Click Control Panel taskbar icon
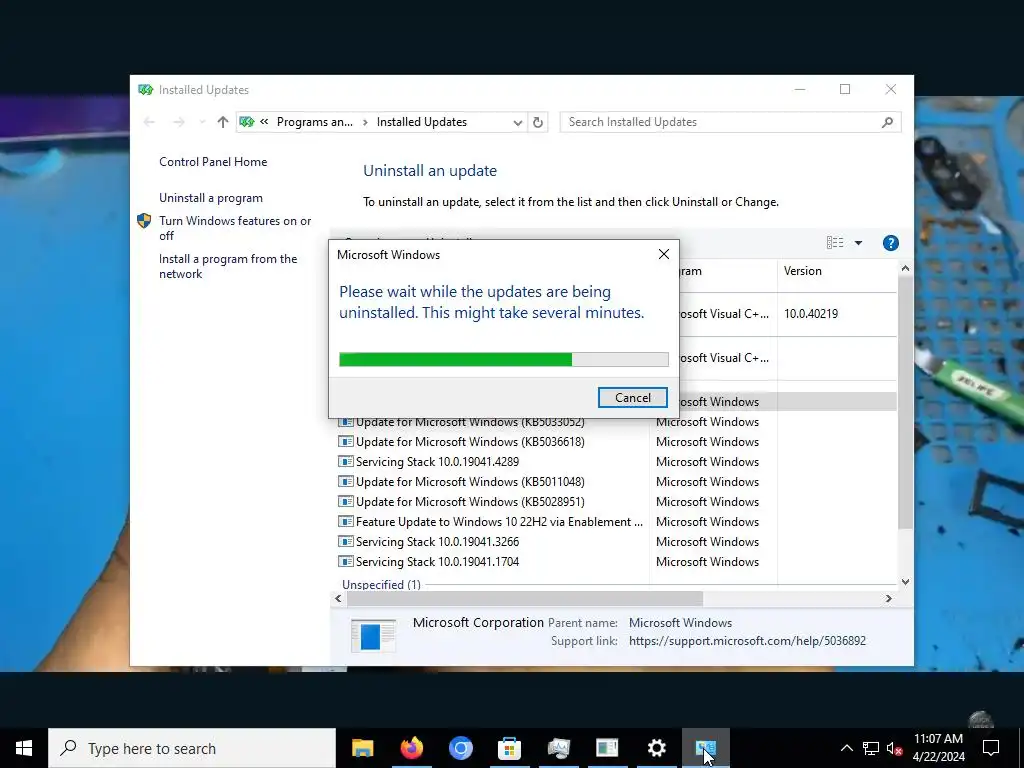1024x768 pixels. (x=705, y=748)
